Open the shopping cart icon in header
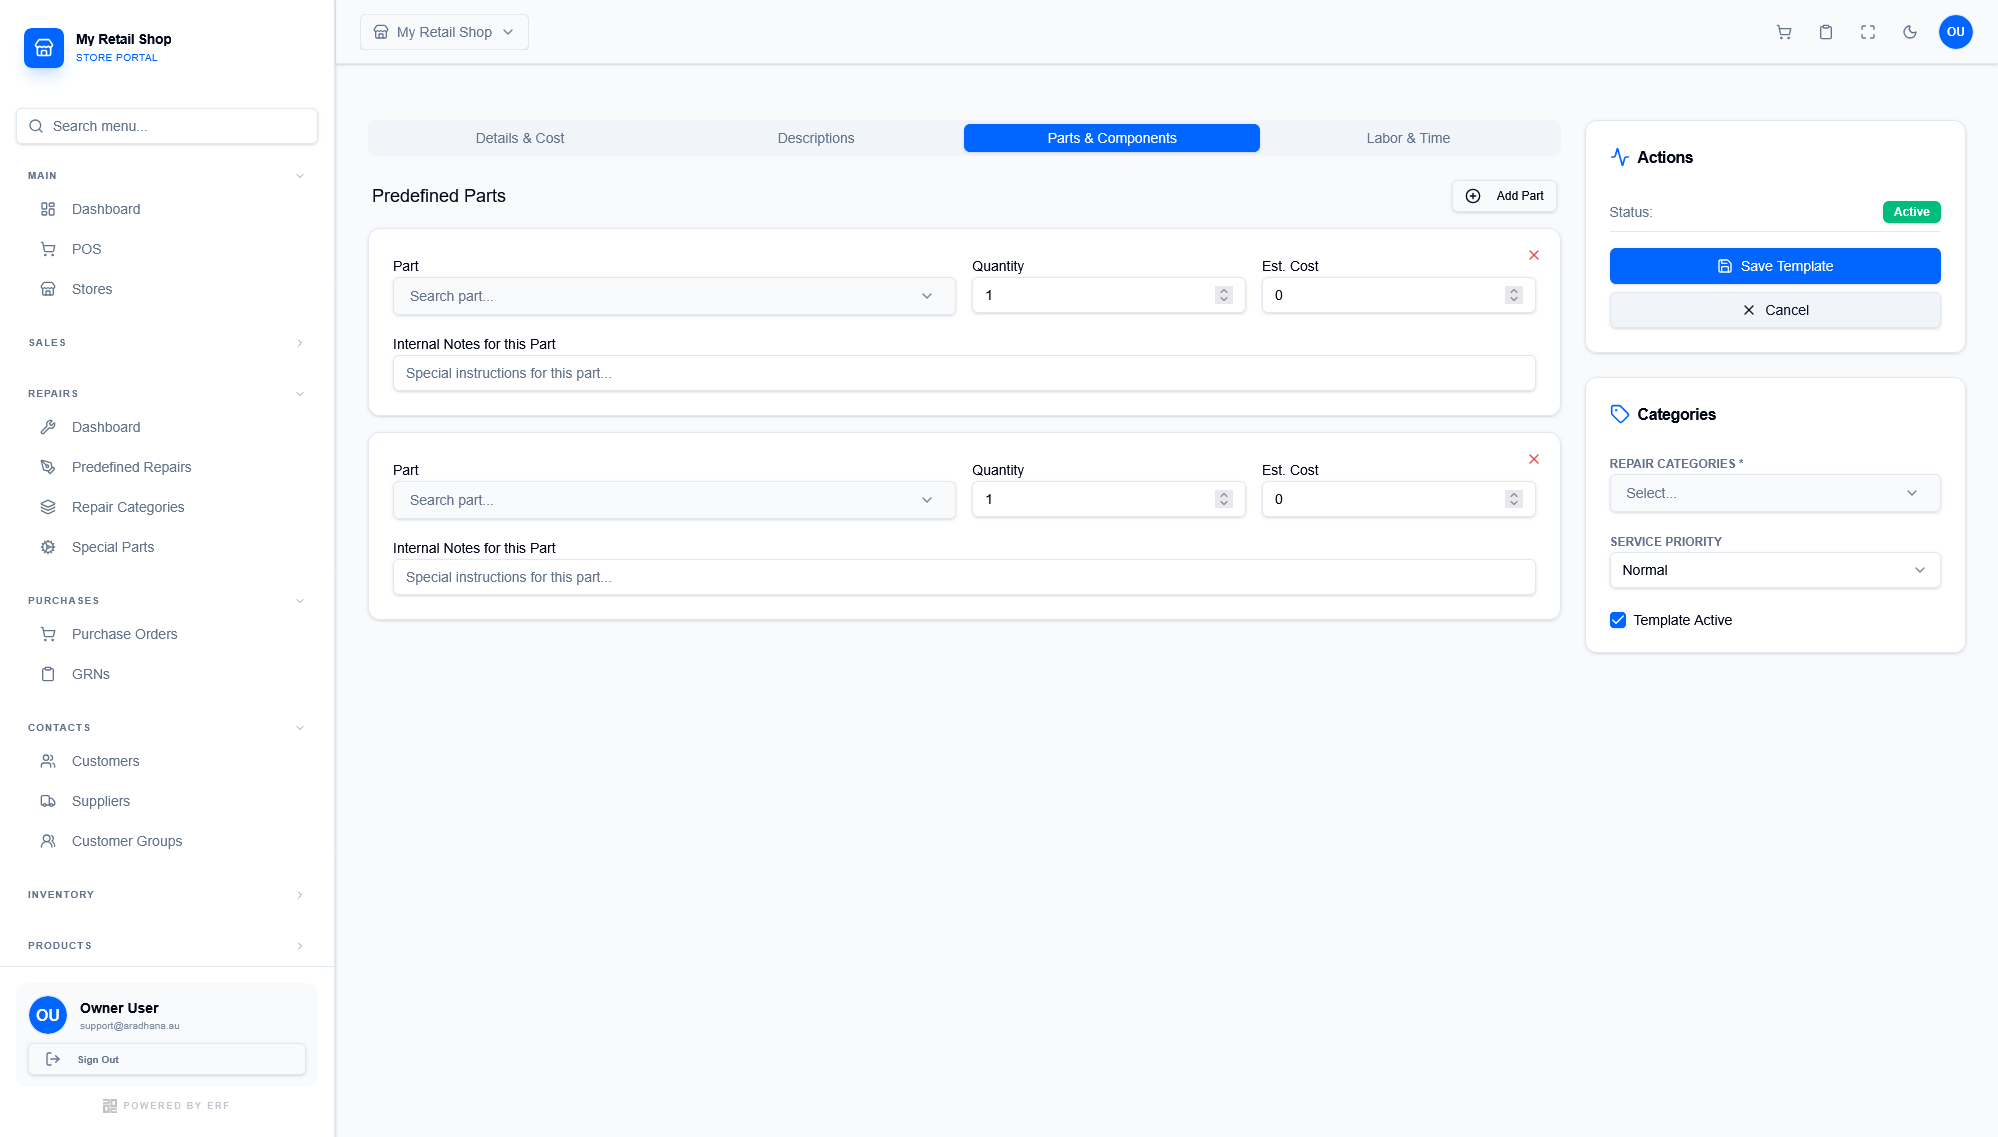Image resolution: width=1998 pixels, height=1137 pixels. [x=1784, y=32]
